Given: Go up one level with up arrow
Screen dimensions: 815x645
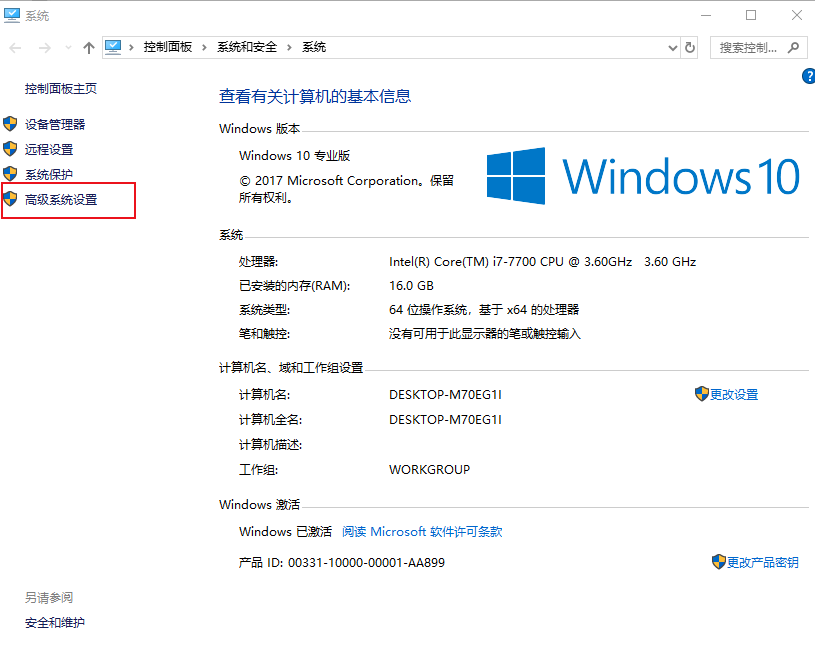Looking at the screenshot, I should click(x=89, y=48).
